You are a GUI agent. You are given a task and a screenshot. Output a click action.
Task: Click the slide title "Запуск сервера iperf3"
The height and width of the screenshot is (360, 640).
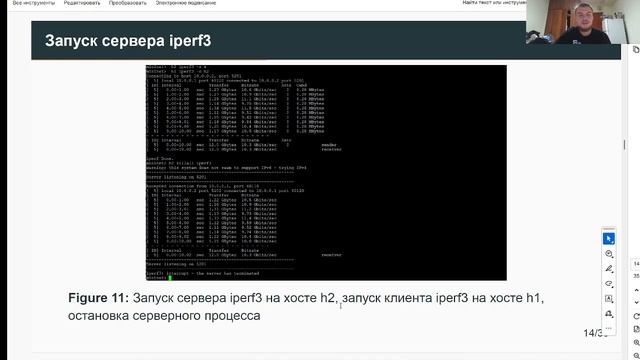[128, 41]
